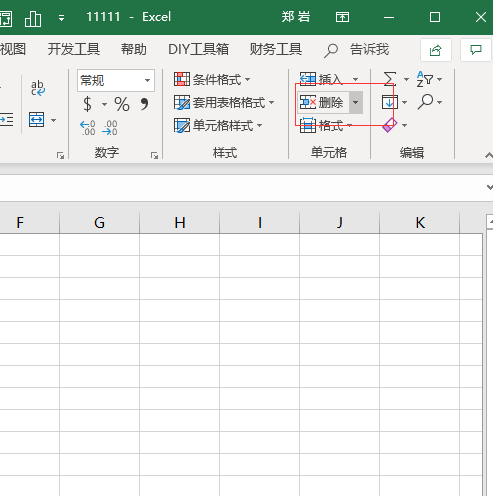493x496 pixels.
Task: Switch to the 开发工具 tab
Action: coord(74,49)
